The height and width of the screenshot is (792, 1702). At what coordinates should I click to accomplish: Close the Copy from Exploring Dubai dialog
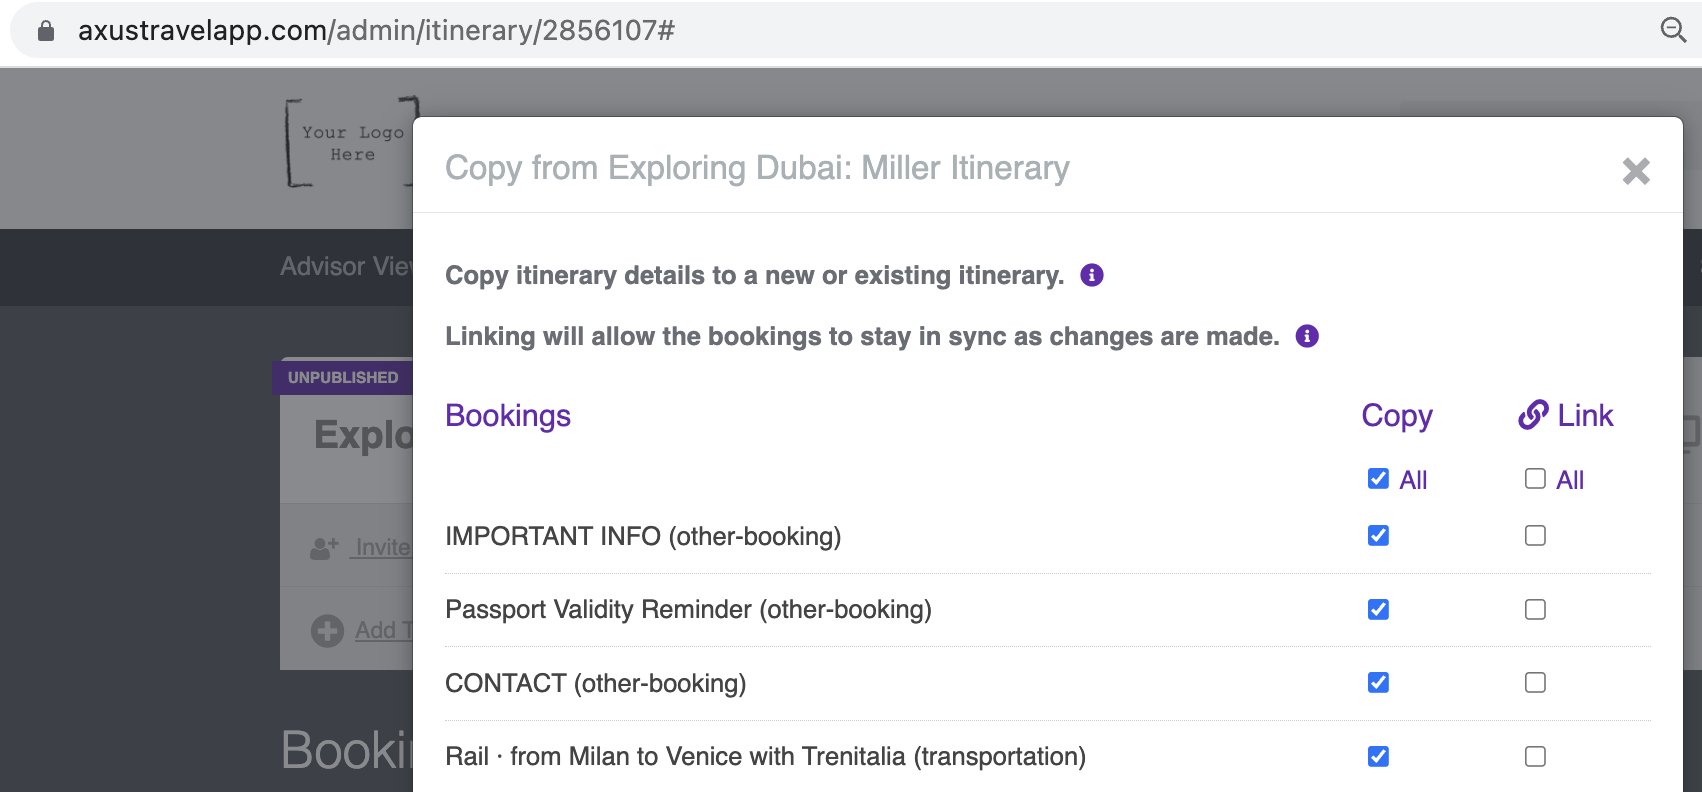(1636, 171)
